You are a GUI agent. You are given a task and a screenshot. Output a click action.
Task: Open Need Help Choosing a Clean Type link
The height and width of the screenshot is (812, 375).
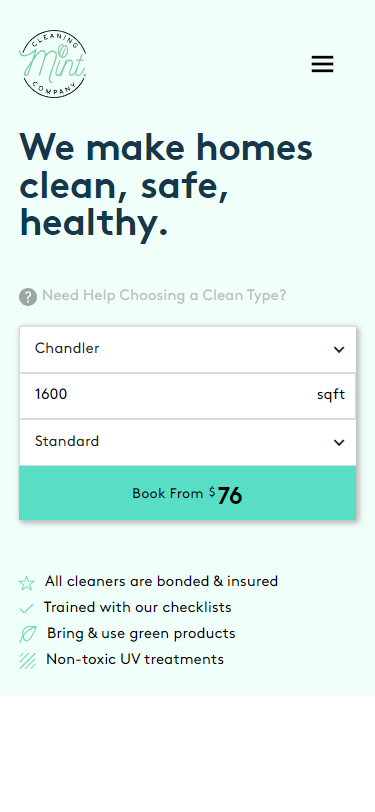164,296
